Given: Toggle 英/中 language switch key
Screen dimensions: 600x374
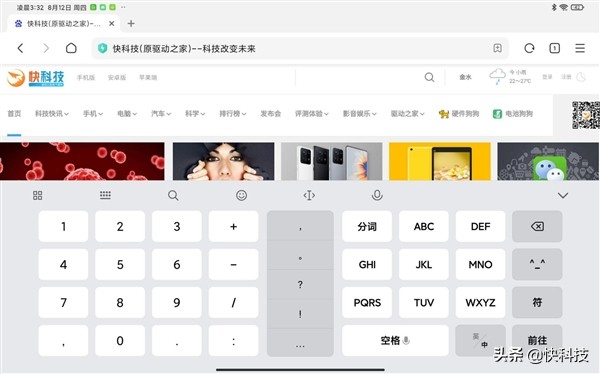Looking at the screenshot, I should pos(480,340).
